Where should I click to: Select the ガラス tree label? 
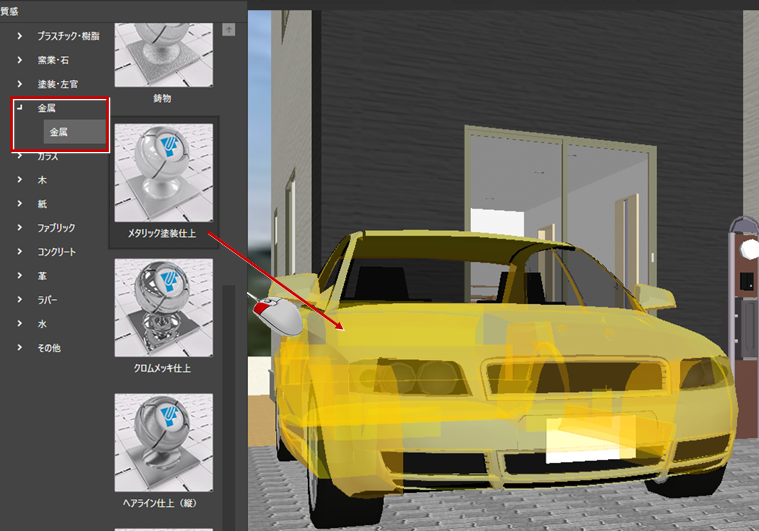tap(48, 156)
